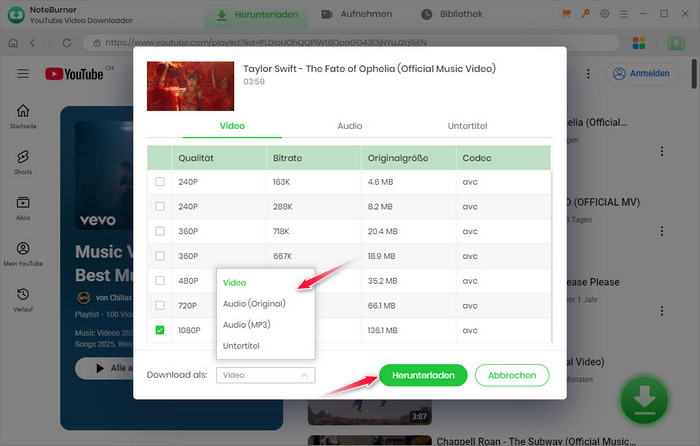Enable the 720P quality checkbox
Viewport: 700px width, 446px height.
point(160,304)
